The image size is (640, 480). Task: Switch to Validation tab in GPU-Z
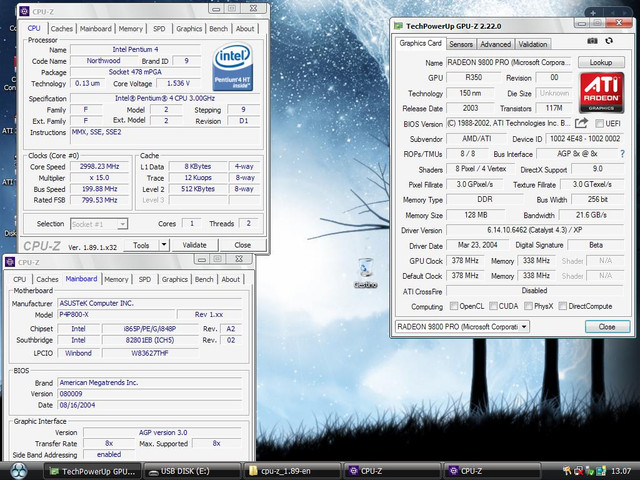(x=533, y=44)
